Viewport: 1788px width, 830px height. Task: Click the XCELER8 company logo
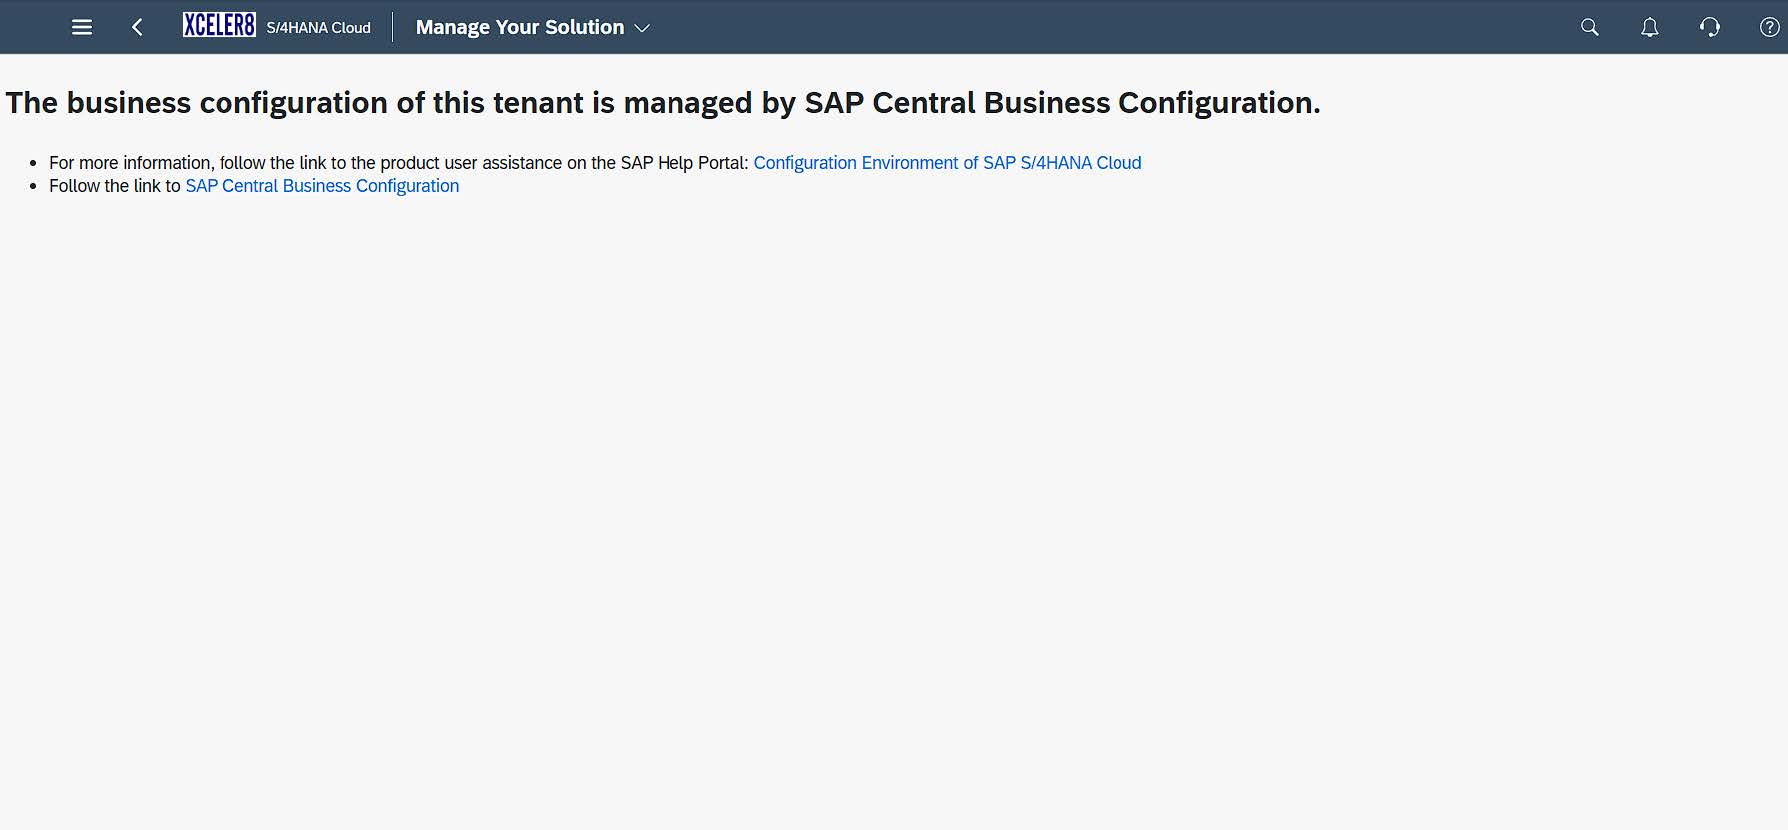[x=219, y=25]
